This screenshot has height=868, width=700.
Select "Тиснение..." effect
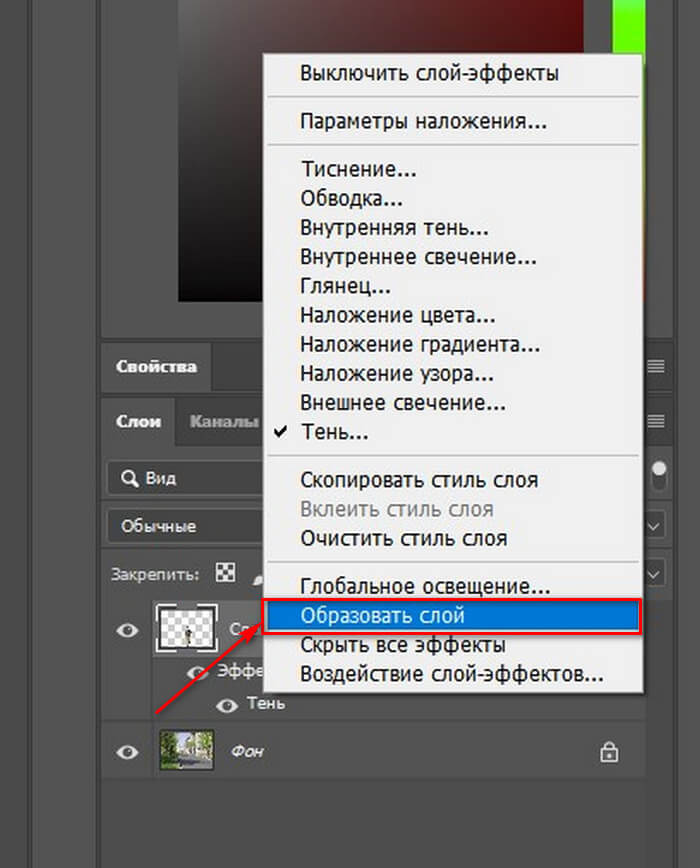(x=359, y=169)
